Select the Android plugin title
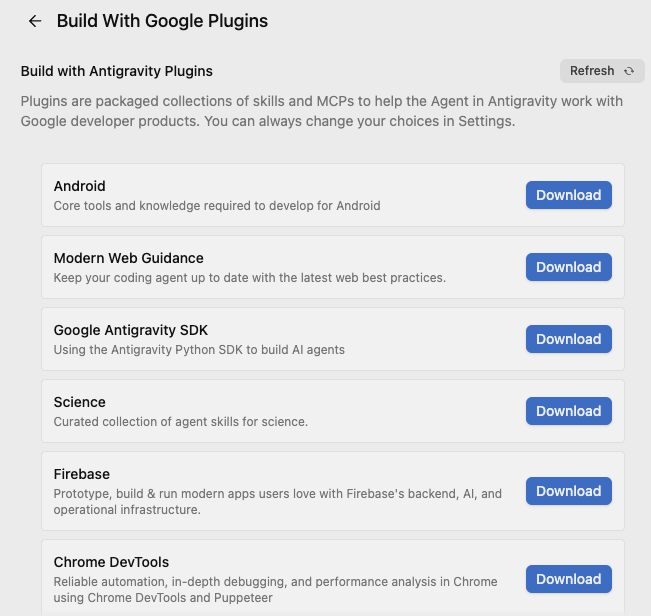 [x=79, y=186]
